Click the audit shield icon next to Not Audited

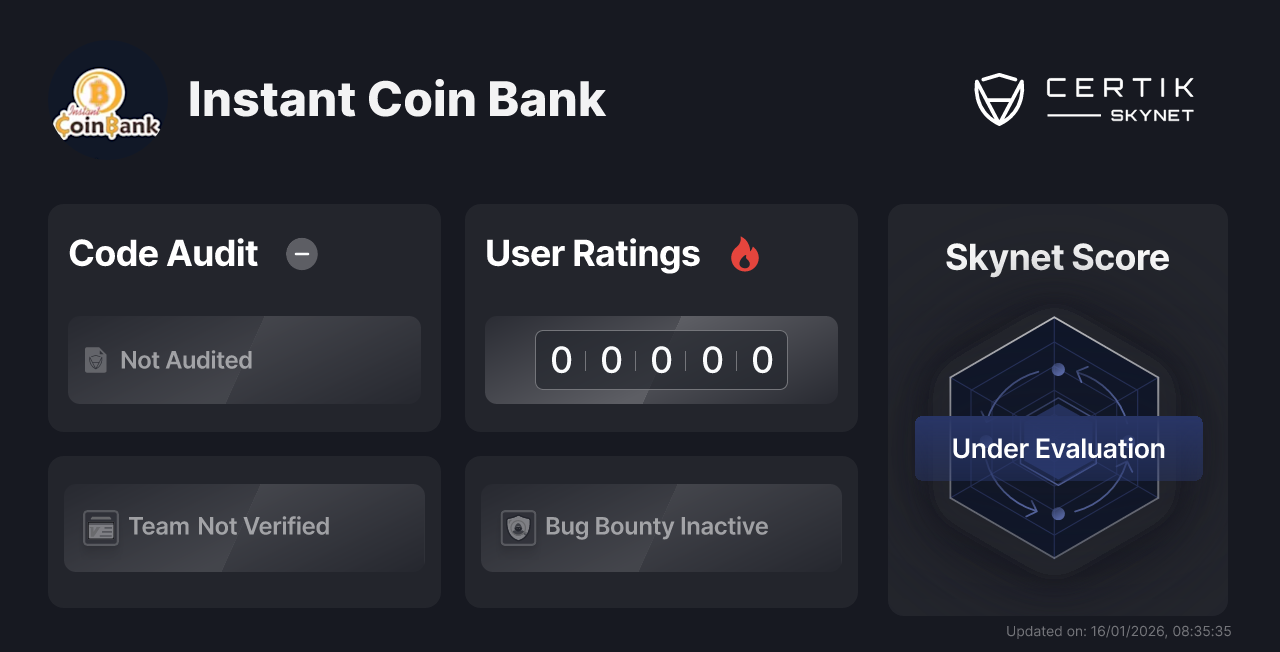tap(96, 360)
